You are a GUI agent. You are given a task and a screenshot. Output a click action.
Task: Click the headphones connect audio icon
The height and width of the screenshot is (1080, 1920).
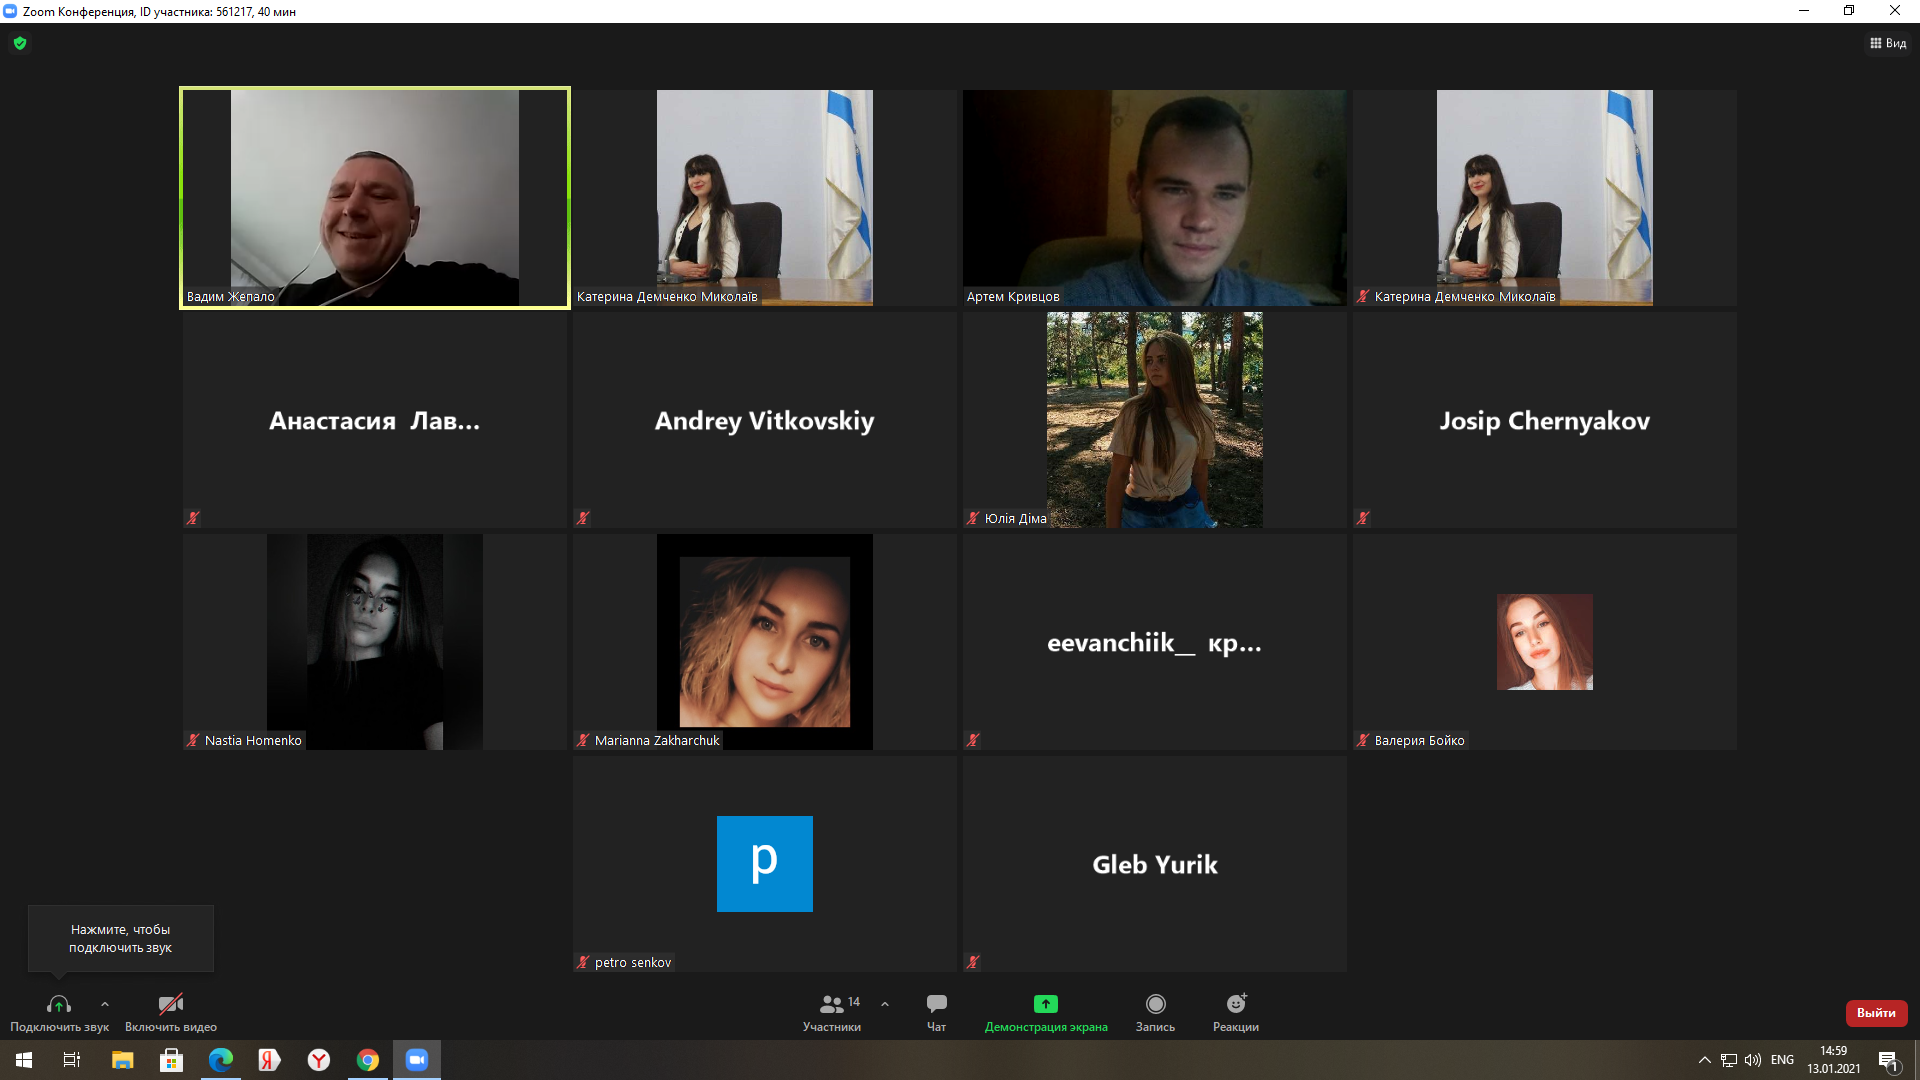59,1004
